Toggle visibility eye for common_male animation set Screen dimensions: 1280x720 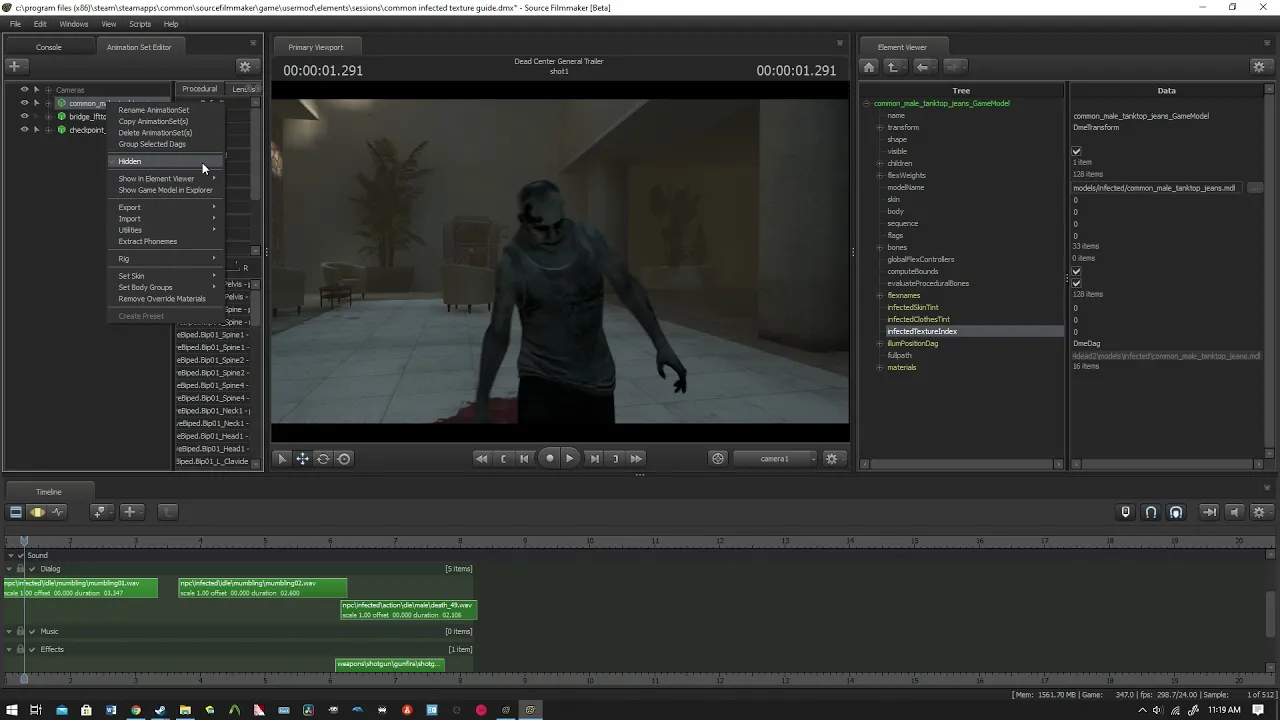25,103
